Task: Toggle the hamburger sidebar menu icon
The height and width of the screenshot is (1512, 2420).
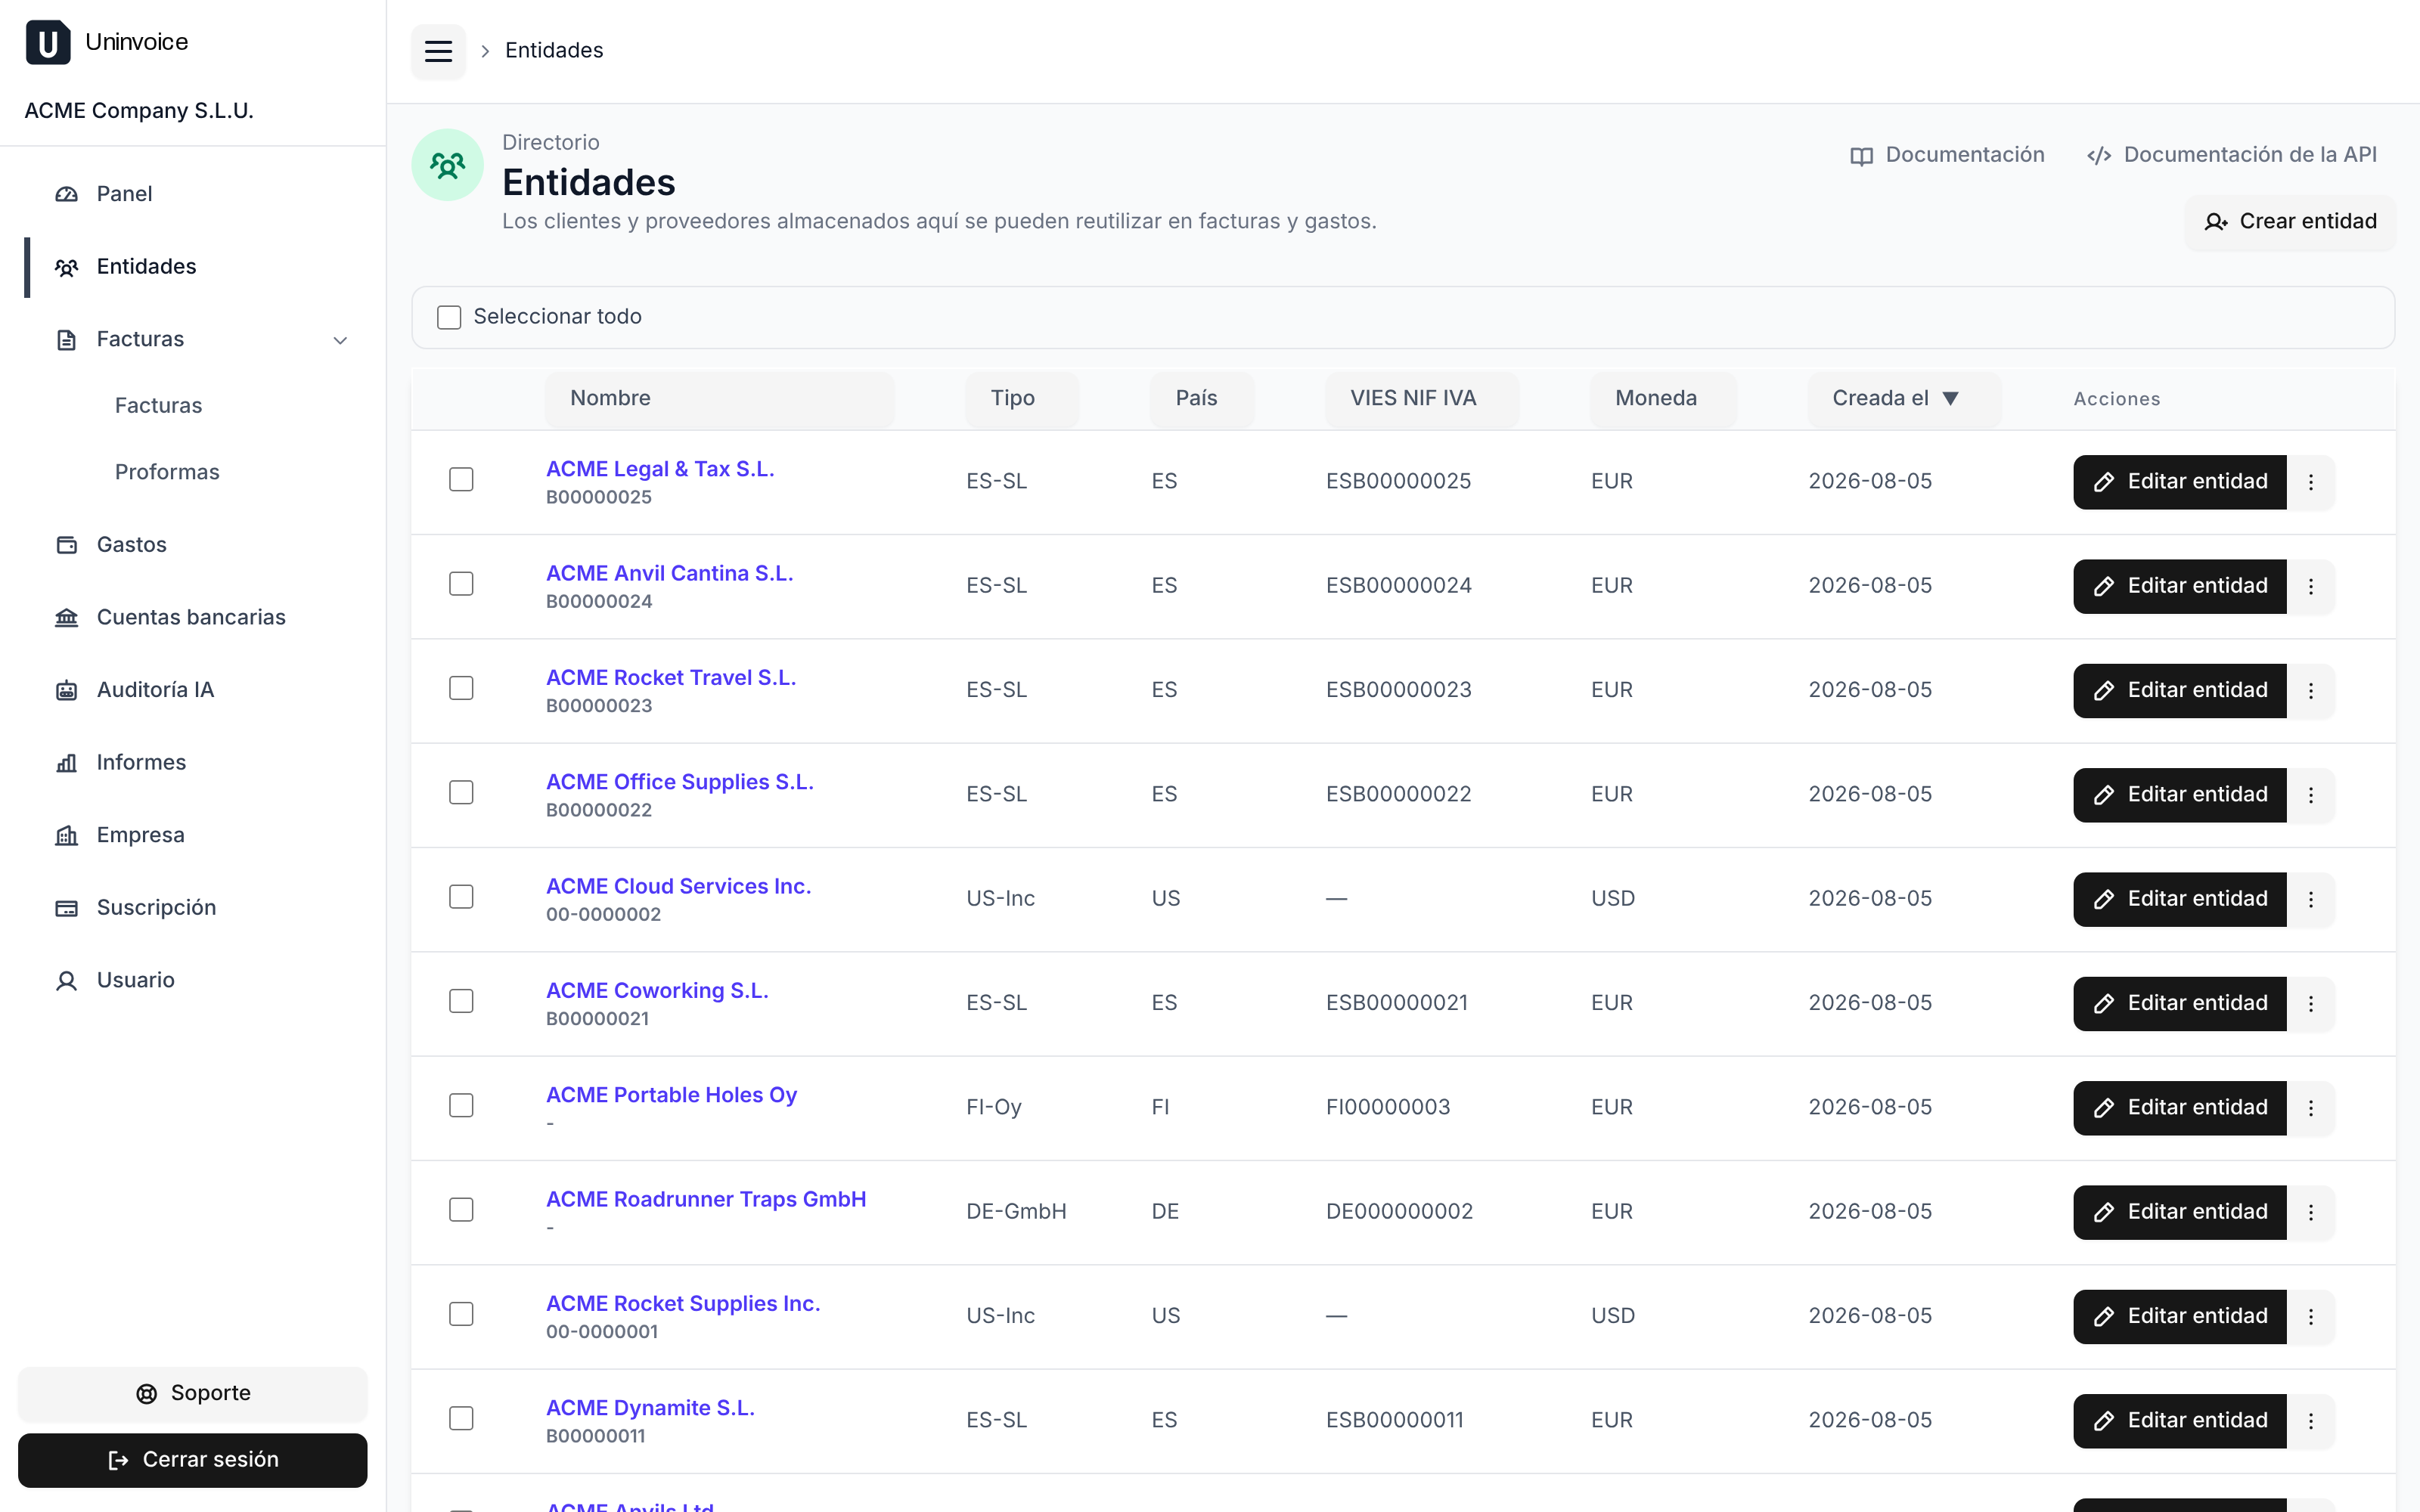Action: 438,51
